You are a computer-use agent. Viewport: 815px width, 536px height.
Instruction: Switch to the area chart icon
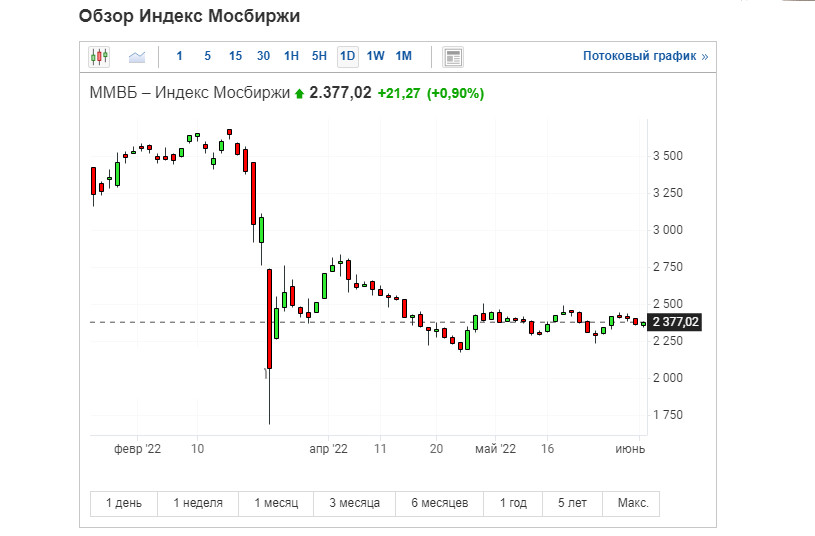137,57
